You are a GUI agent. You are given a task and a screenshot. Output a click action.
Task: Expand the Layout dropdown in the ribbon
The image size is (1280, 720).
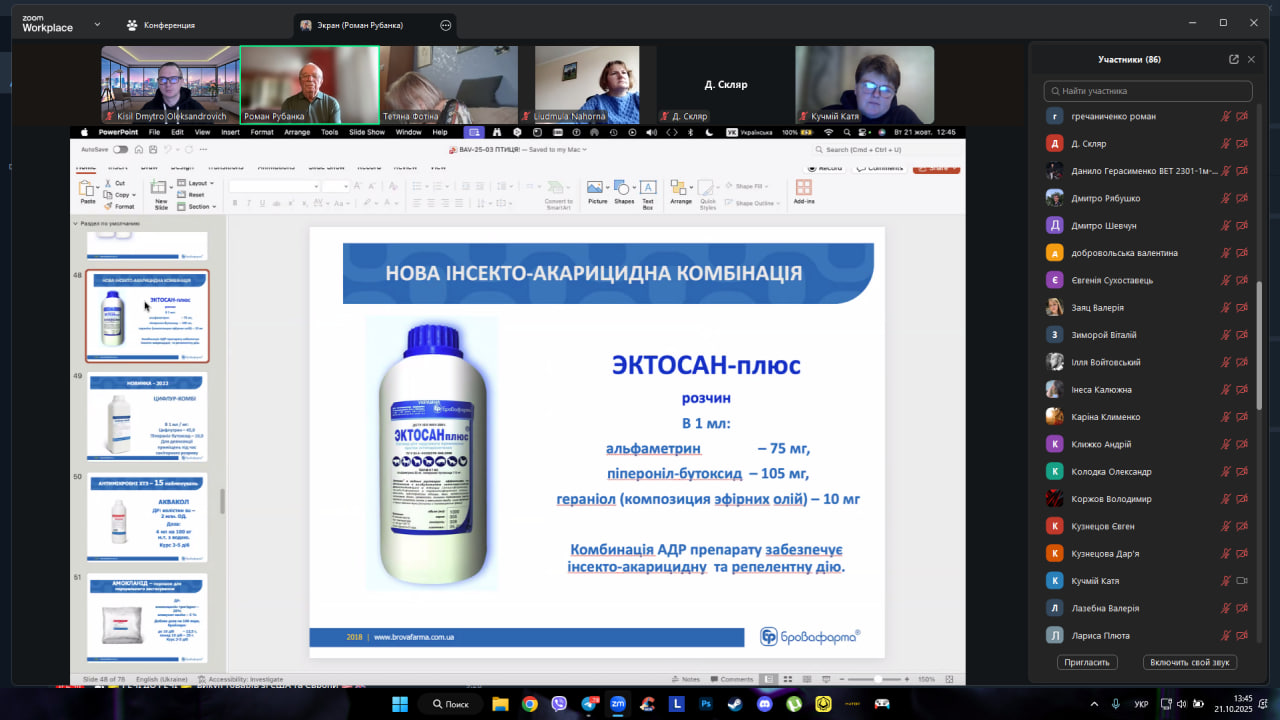click(x=198, y=183)
